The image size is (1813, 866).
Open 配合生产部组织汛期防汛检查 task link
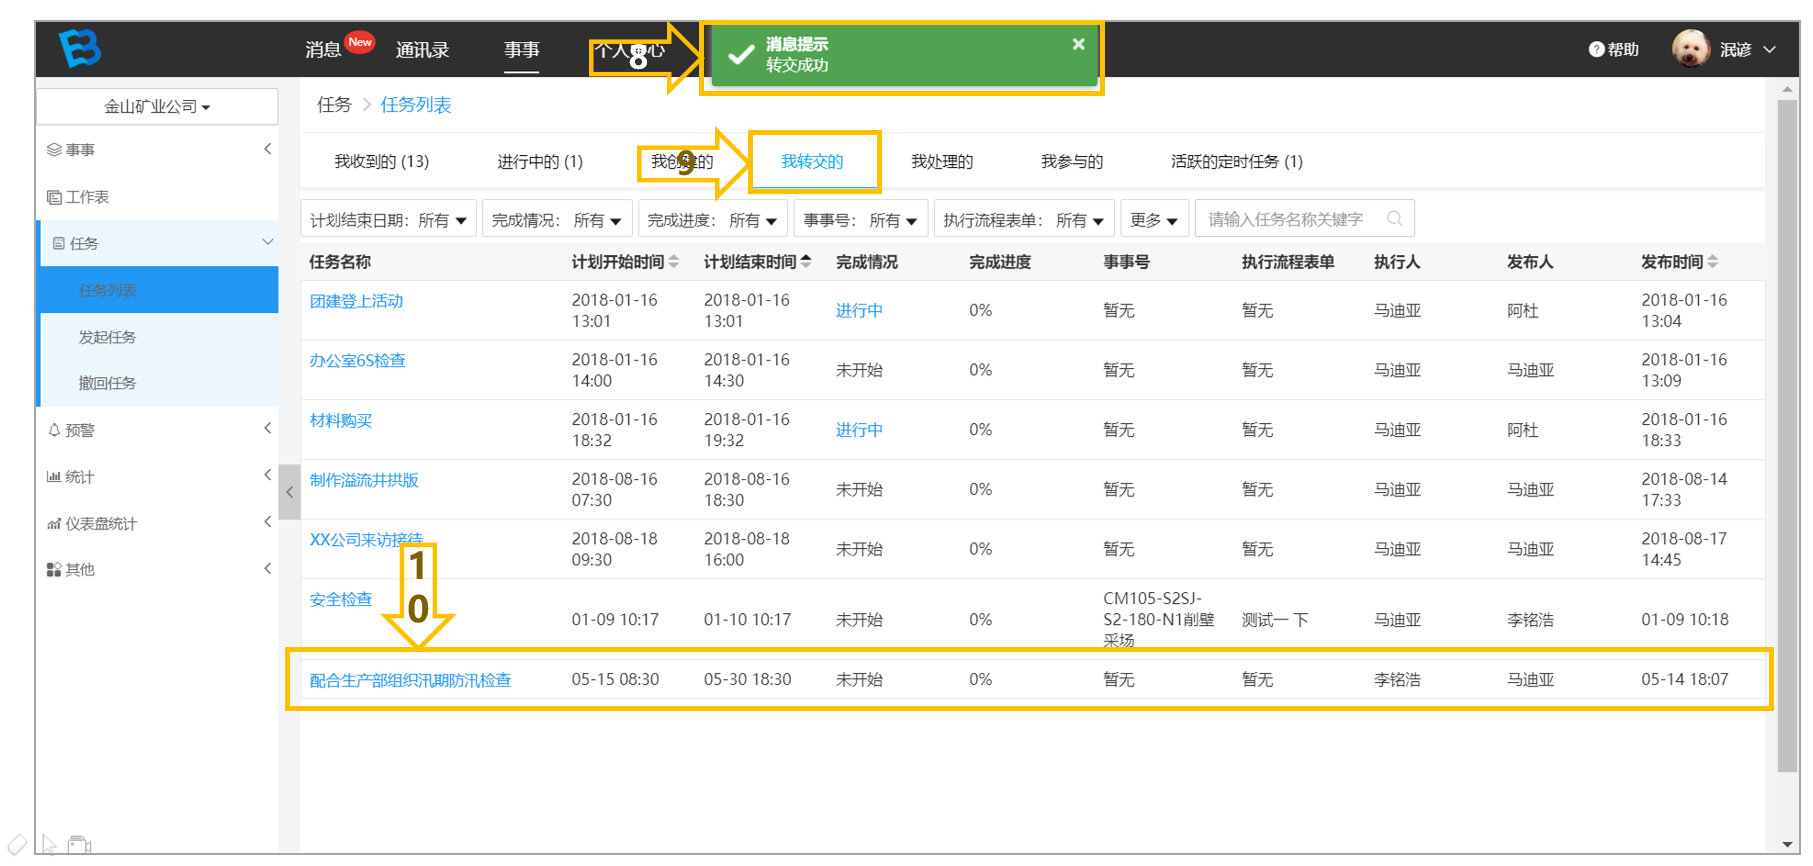coord(410,680)
